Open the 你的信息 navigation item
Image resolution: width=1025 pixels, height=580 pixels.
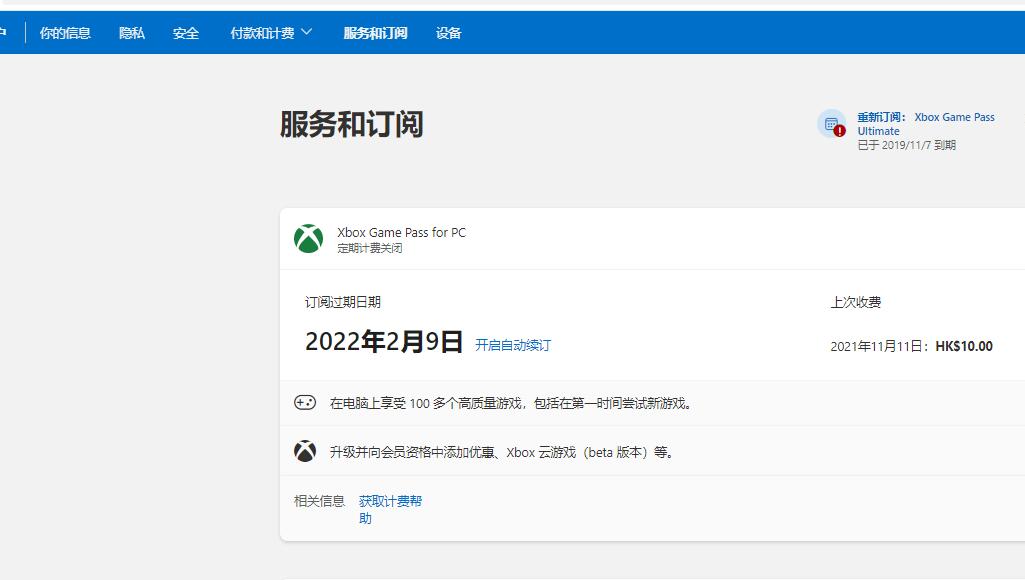[x=64, y=32]
